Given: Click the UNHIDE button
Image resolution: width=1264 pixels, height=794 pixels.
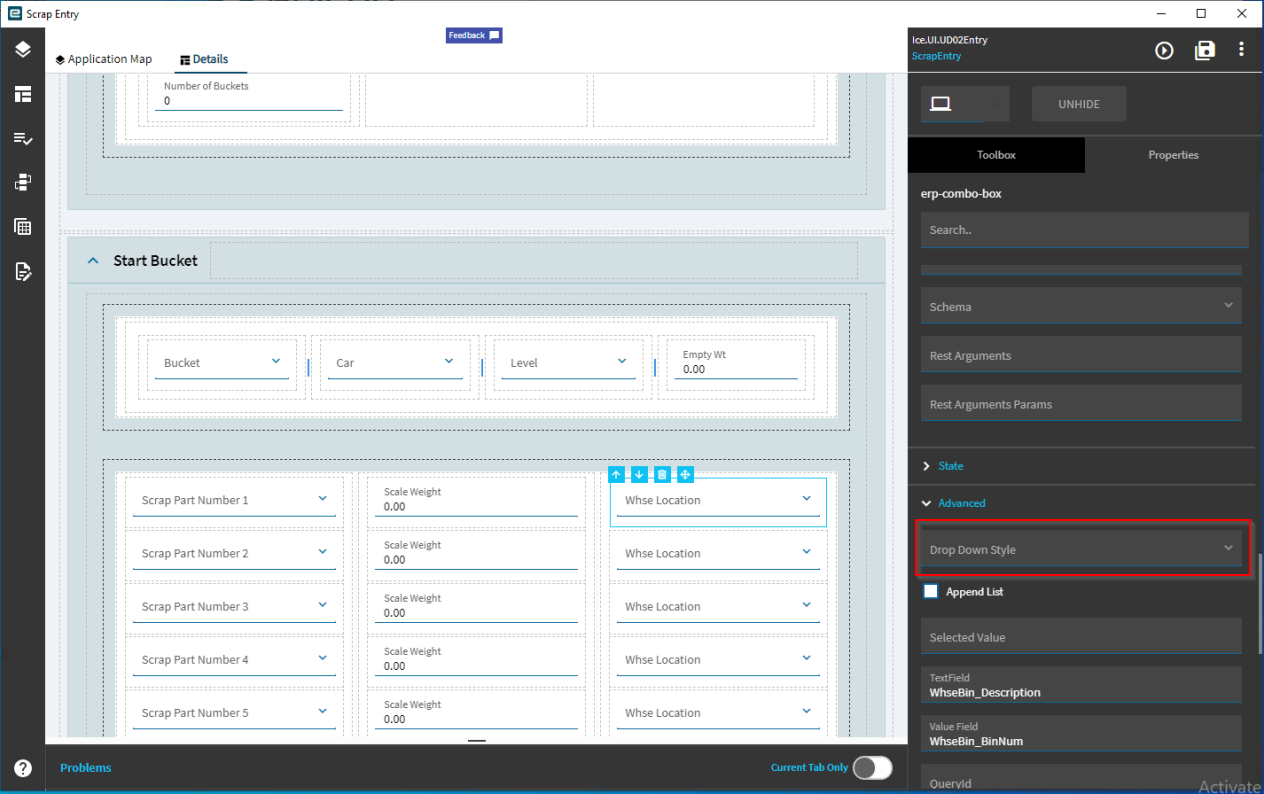Looking at the screenshot, I should click(1079, 104).
